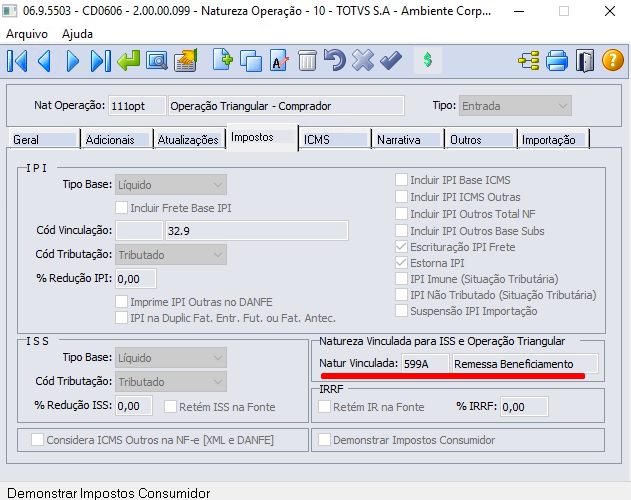Switch to the Narrativa tab
Screen dimensions: 631x500
pyautogui.click(x=408, y=140)
